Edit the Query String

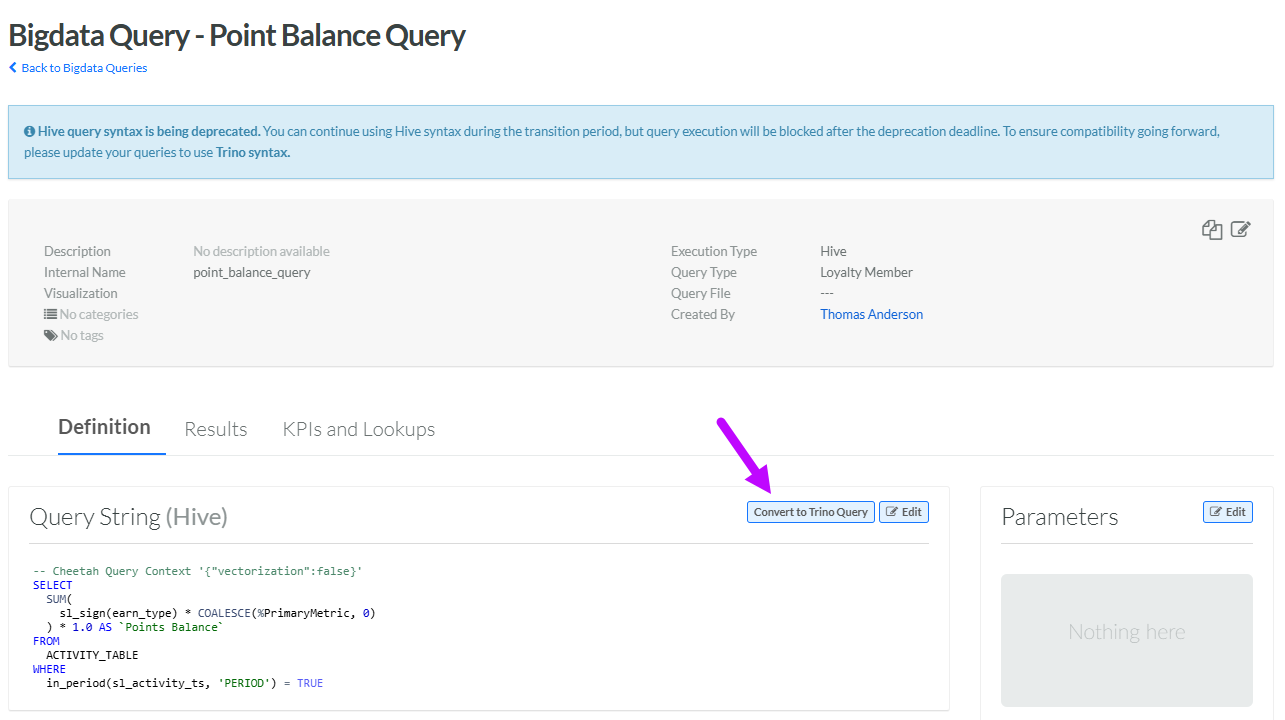pos(903,512)
